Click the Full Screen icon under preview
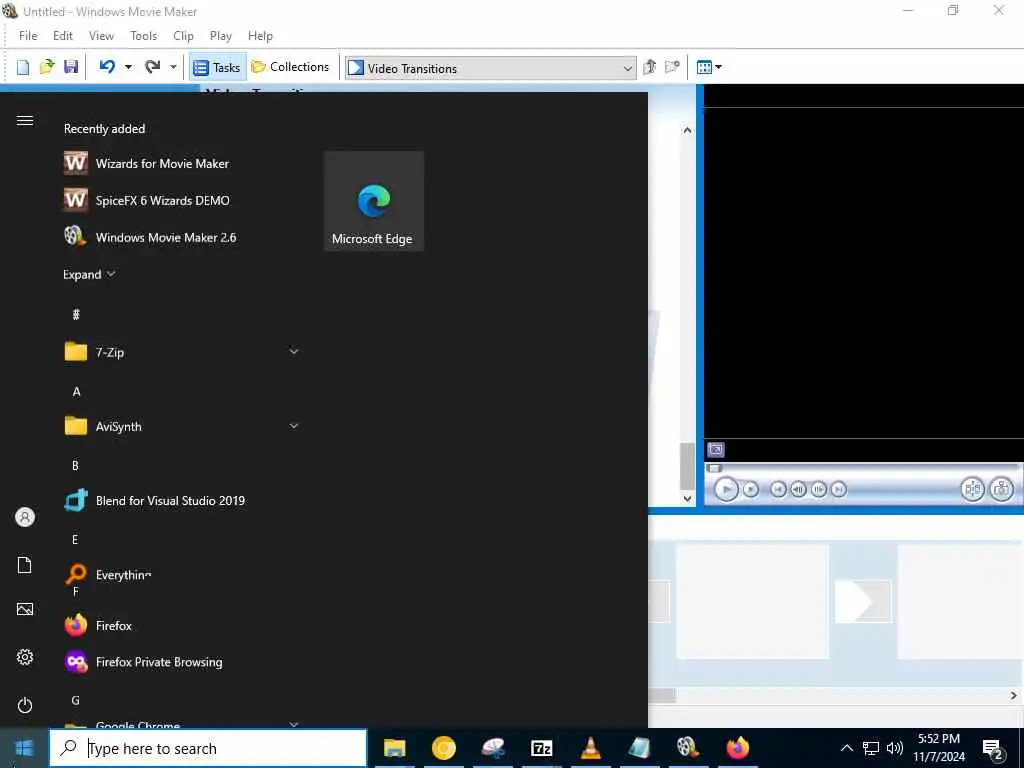 click(x=716, y=449)
